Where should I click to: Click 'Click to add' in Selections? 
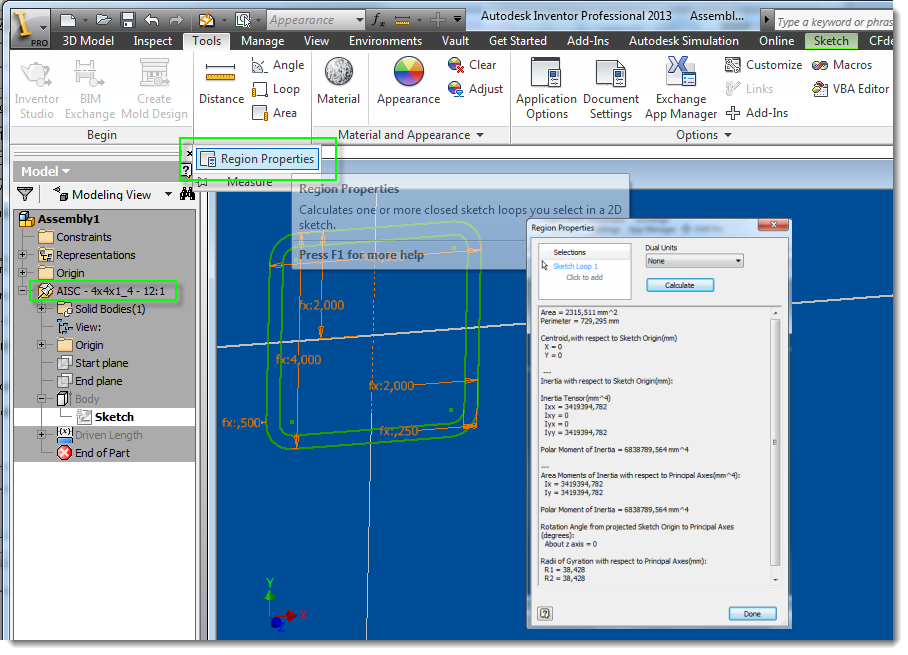[x=584, y=277]
